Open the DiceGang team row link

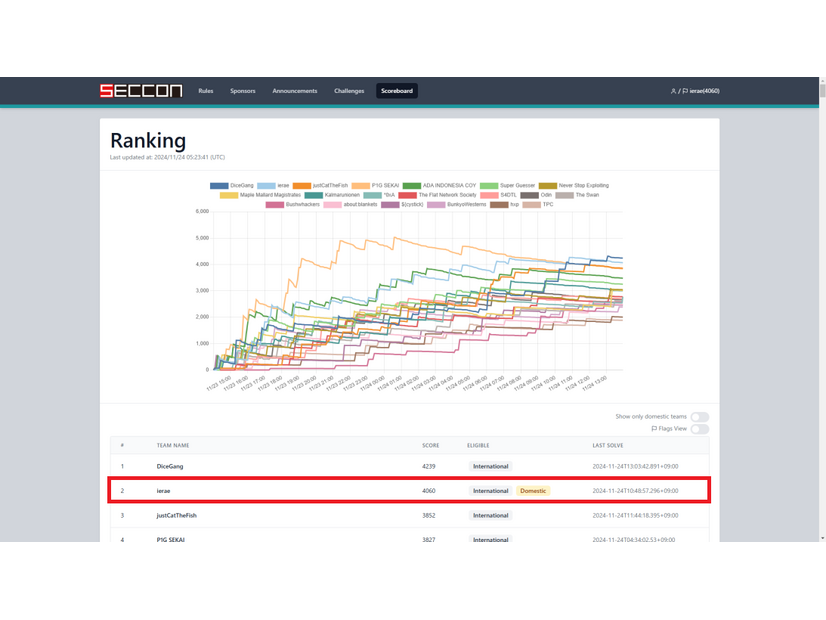[170, 466]
